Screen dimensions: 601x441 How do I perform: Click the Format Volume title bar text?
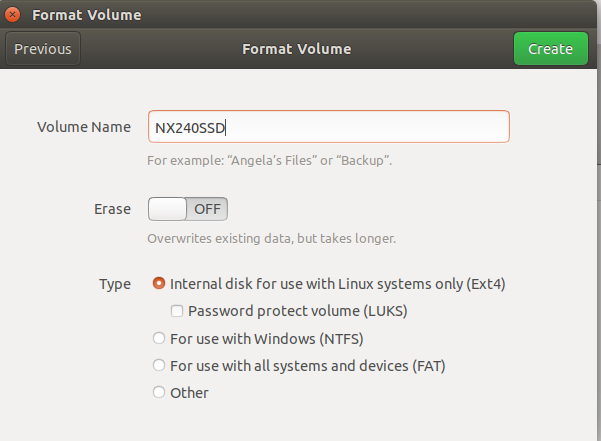pyautogui.click(x=86, y=15)
